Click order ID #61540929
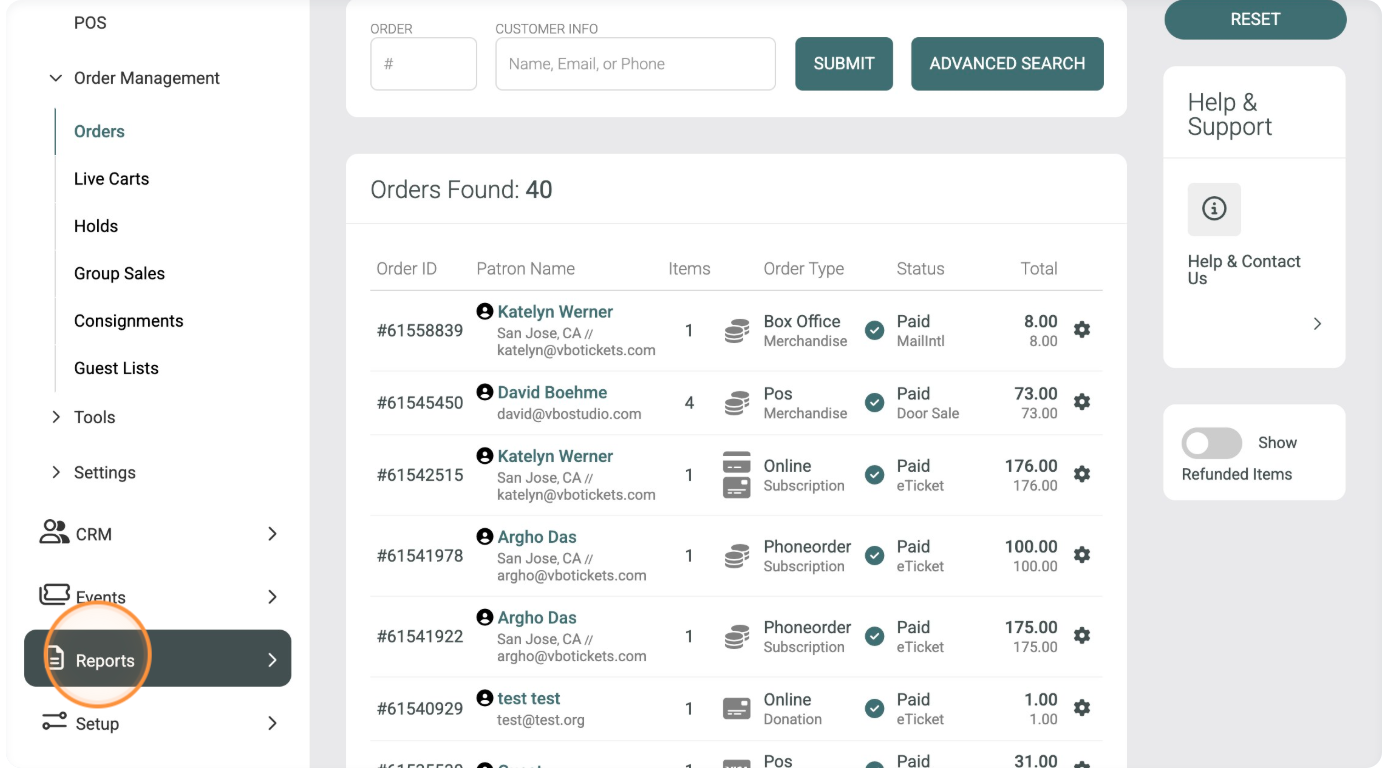 [420, 709]
